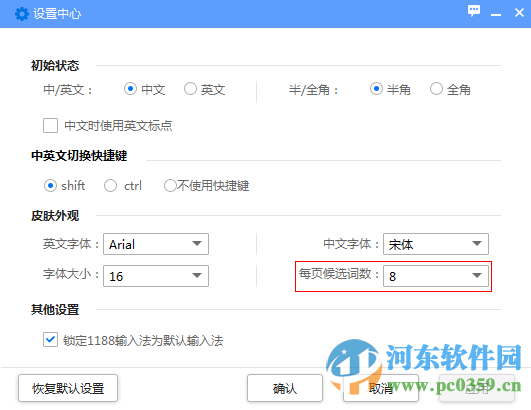Open the 中文字体 宋体 dropdown
Screen dimensions: 531x410
[x=436, y=244]
